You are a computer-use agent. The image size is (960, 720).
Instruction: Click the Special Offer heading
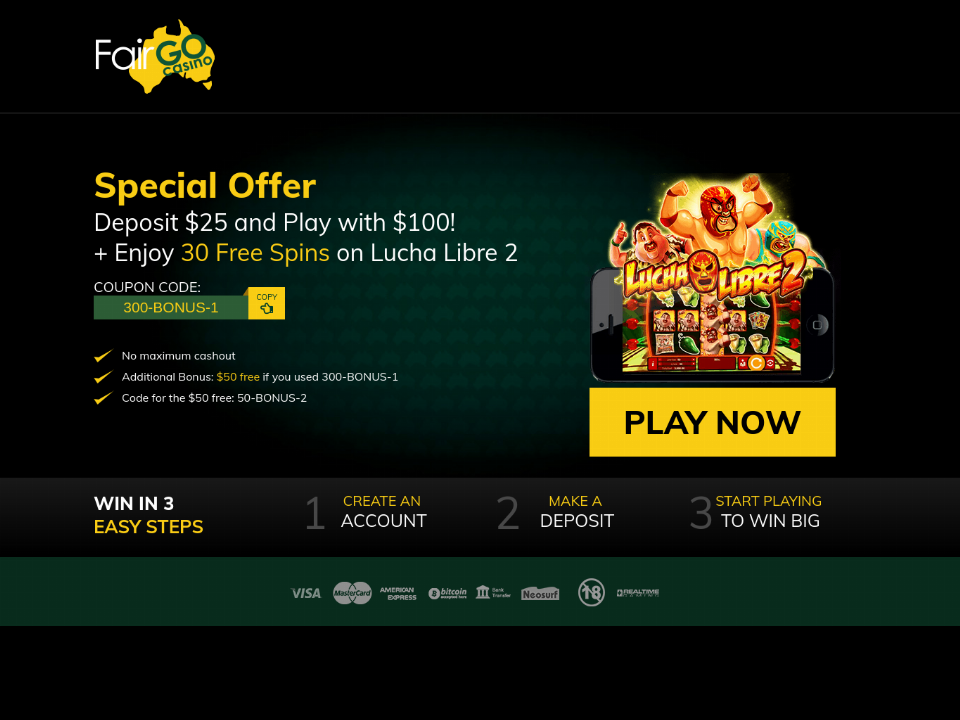click(205, 186)
